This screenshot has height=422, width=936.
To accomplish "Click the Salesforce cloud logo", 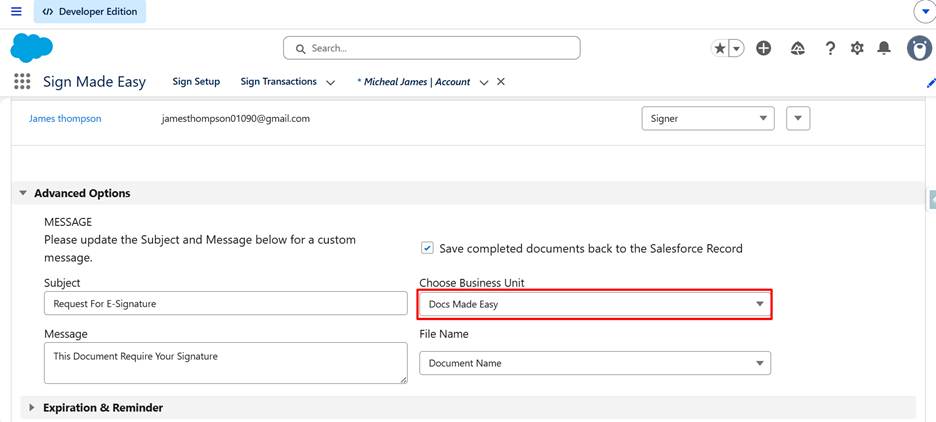I will point(32,48).
